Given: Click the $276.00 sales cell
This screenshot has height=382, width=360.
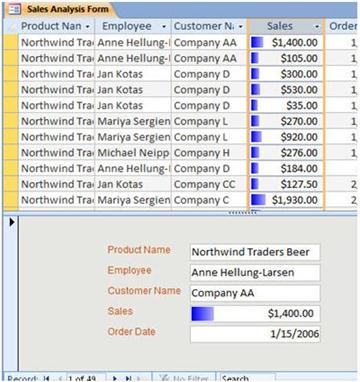Looking at the screenshot, I should click(286, 153).
